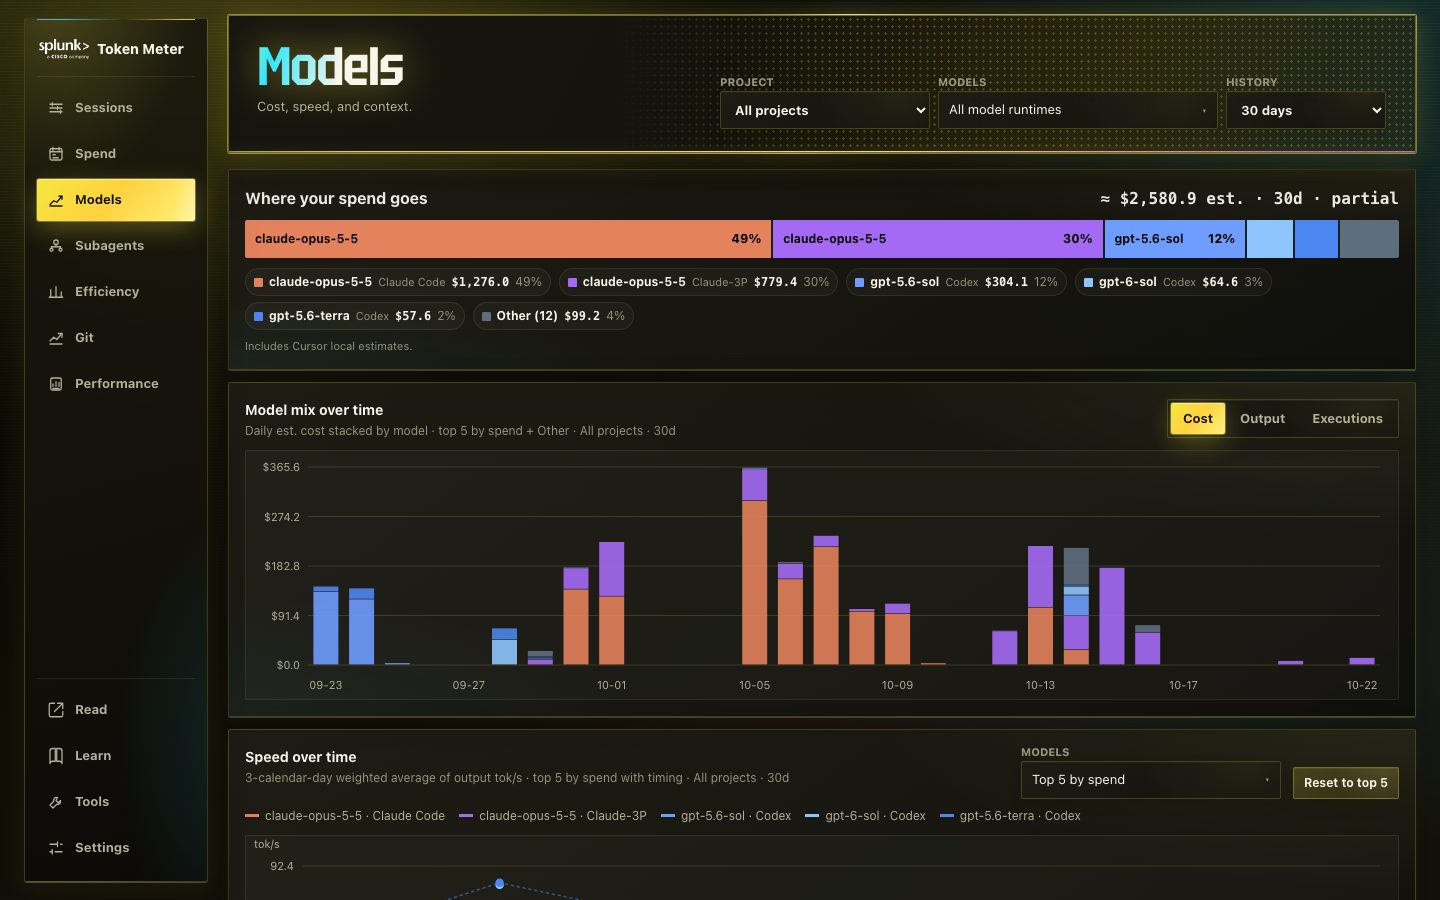Click orange claude-opus-5-5 49% spend segment
Viewport: 1440px width, 900px height.
click(508, 239)
